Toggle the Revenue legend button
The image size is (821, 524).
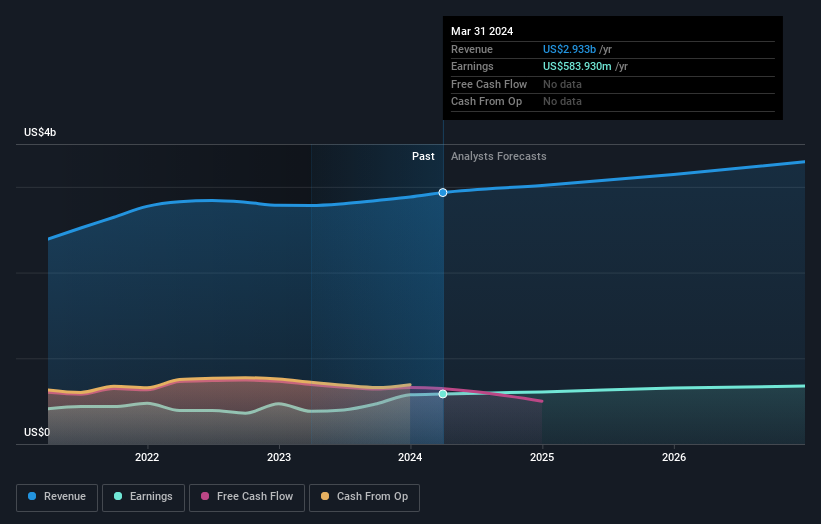(x=57, y=497)
